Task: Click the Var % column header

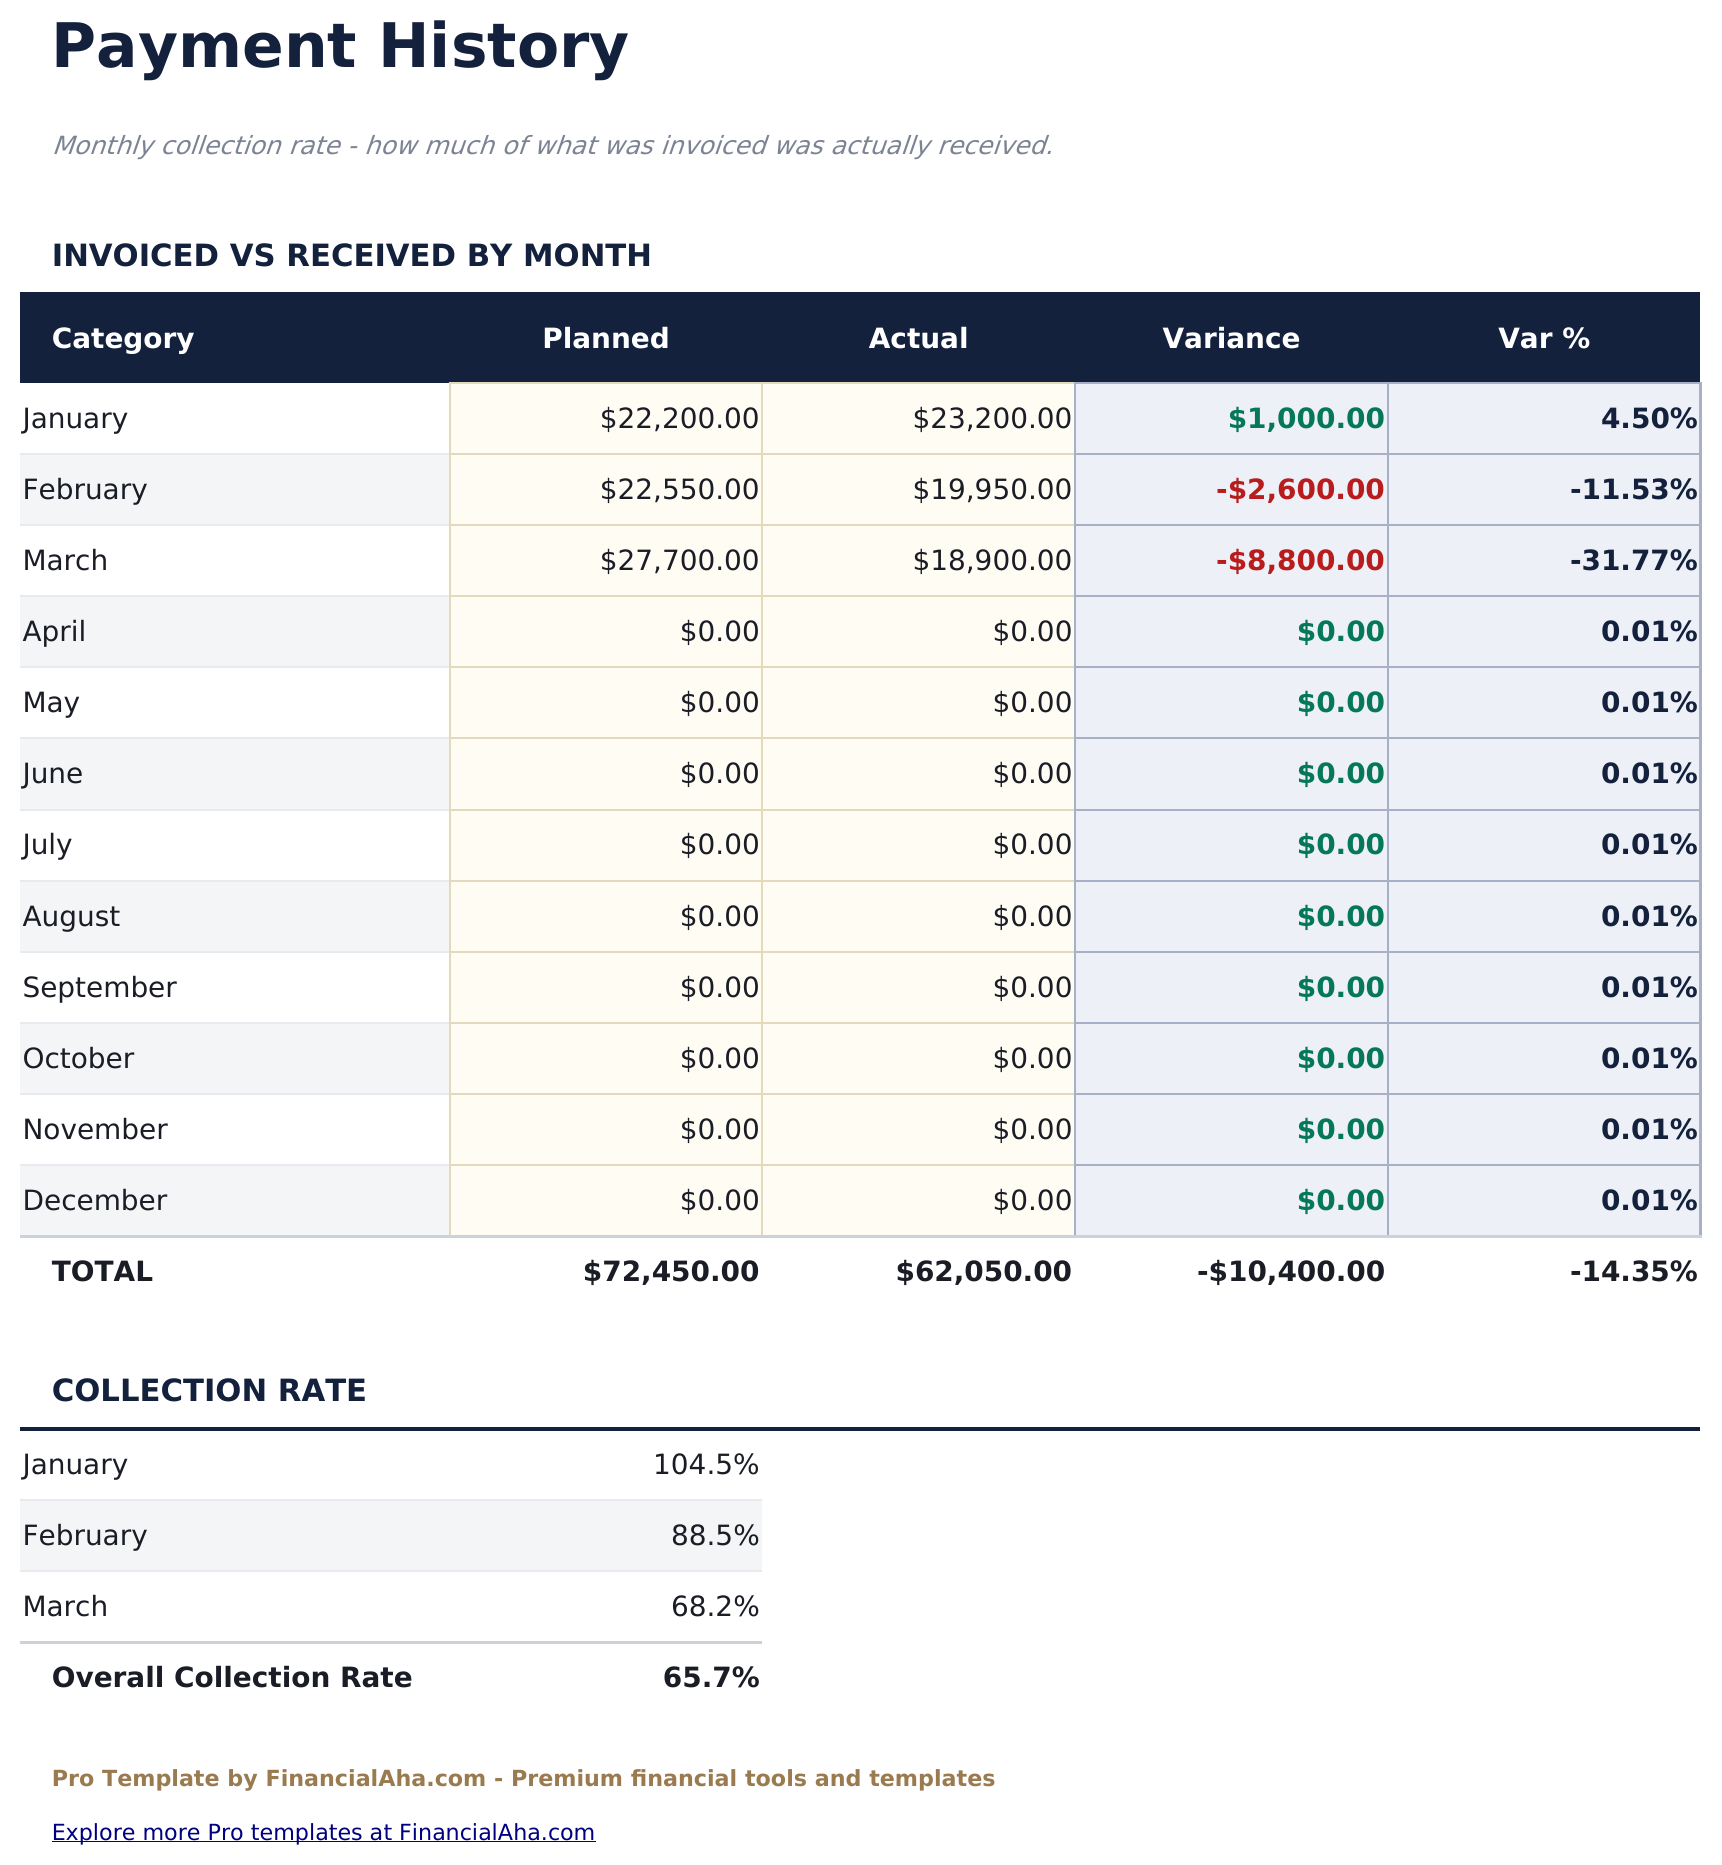Action: pyautogui.click(x=1542, y=338)
